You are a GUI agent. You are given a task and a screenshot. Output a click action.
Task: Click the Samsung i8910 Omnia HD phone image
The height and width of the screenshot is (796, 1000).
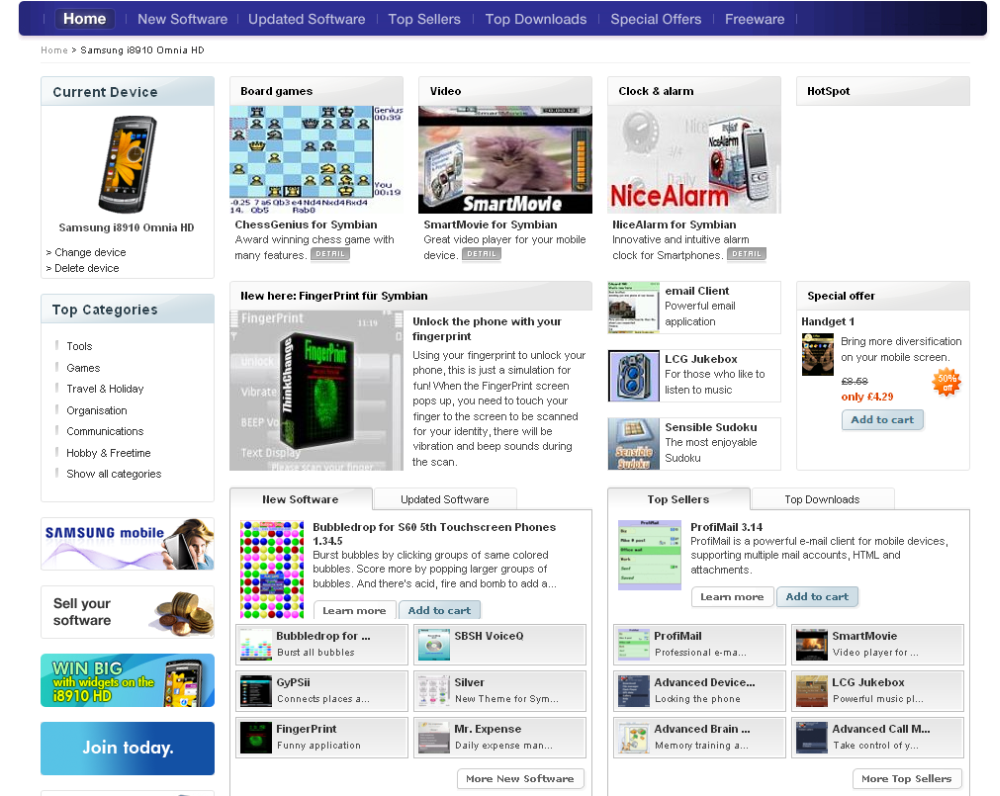pos(127,164)
